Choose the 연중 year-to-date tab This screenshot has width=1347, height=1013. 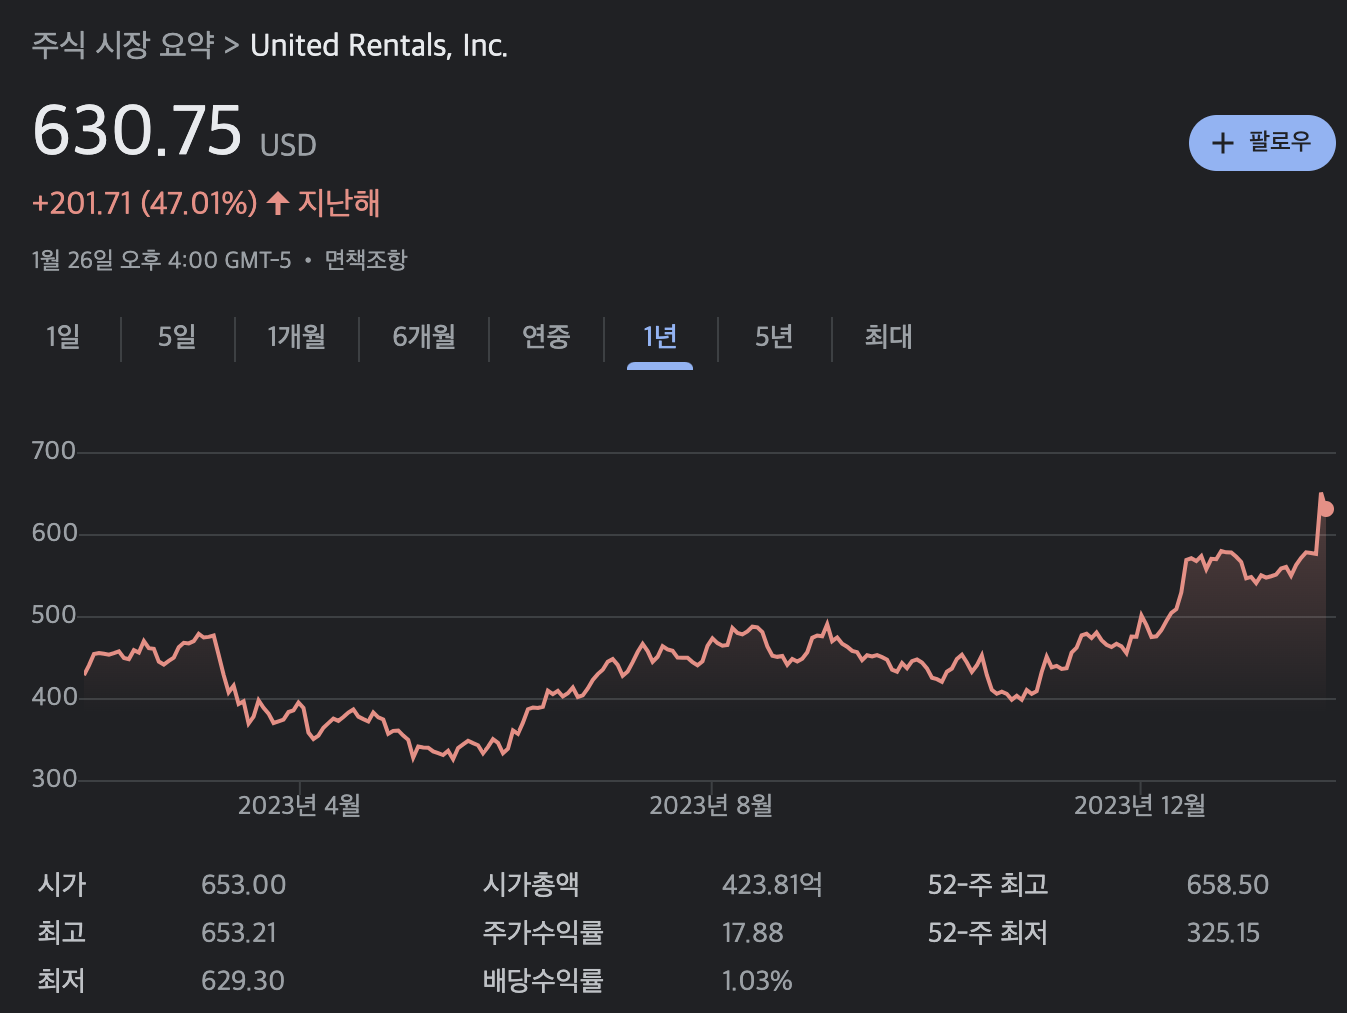point(546,337)
